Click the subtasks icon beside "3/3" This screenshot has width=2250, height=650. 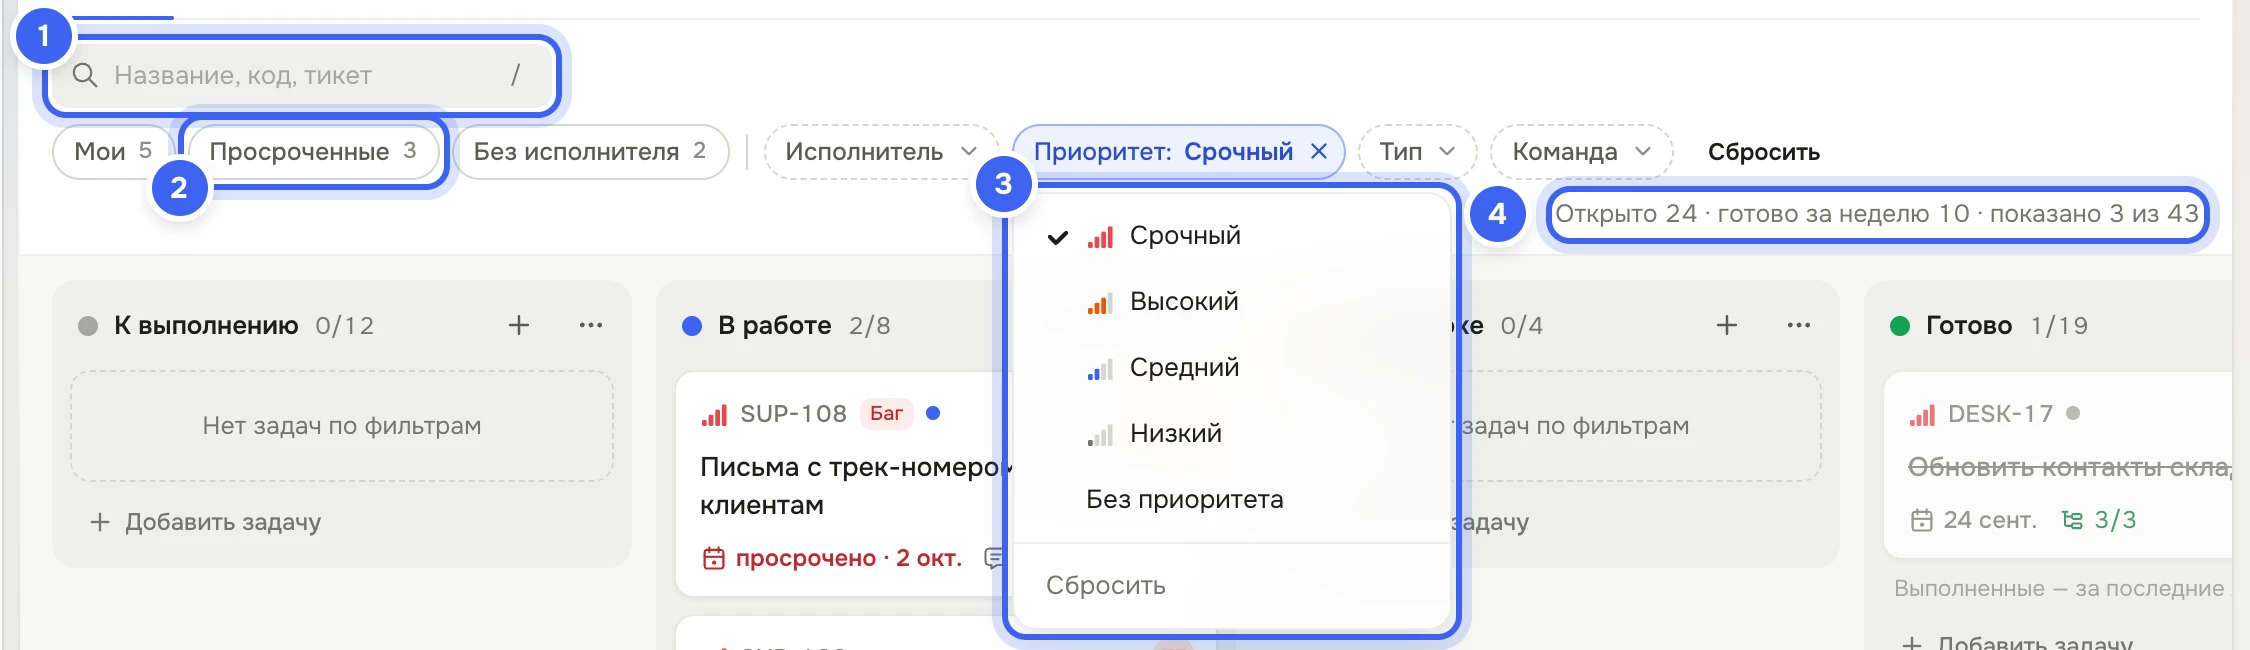coord(2072,520)
